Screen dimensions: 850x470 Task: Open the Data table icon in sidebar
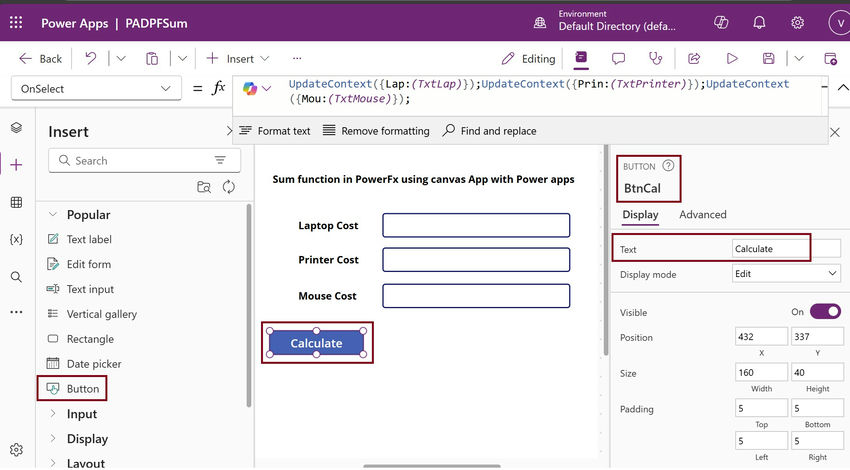pyautogui.click(x=16, y=202)
